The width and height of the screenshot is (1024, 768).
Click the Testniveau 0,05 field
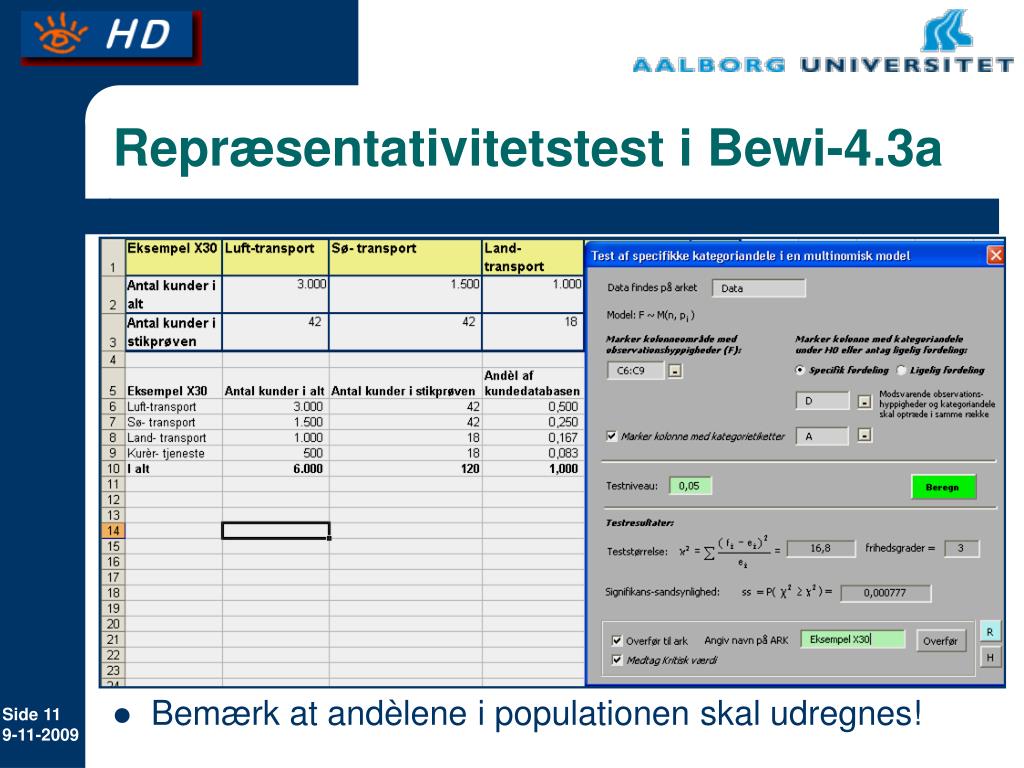(x=690, y=486)
